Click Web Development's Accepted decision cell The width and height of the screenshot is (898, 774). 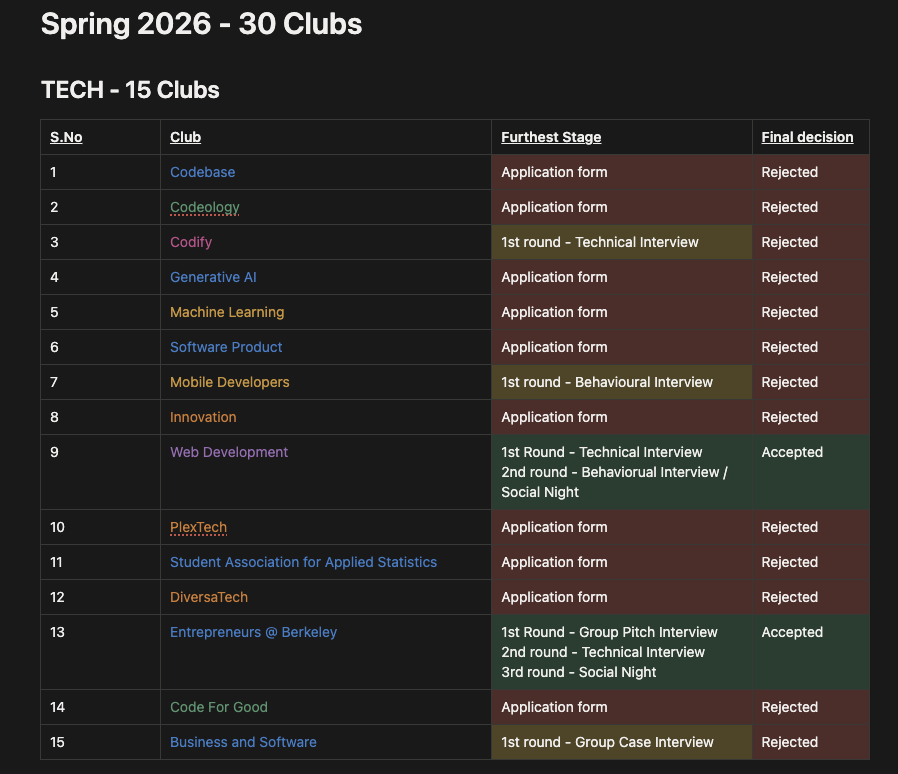coord(810,472)
